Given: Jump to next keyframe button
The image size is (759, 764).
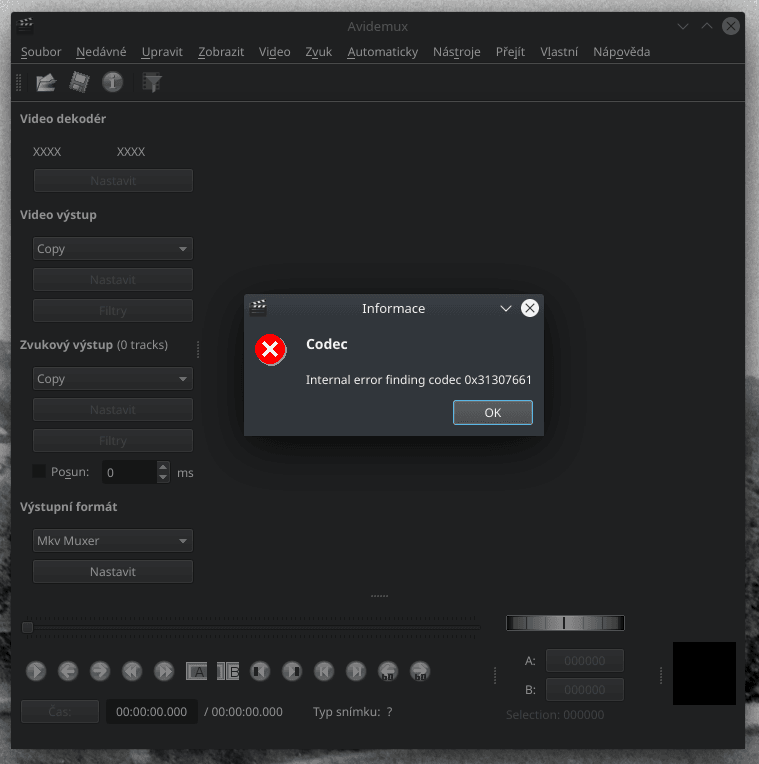Looking at the screenshot, I should 164,671.
